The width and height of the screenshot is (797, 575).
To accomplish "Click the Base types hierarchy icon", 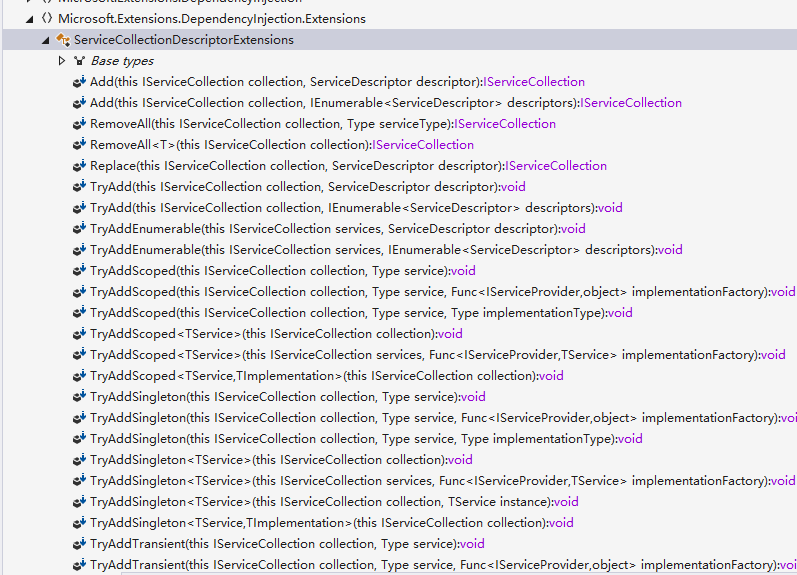I will coord(79,61).
